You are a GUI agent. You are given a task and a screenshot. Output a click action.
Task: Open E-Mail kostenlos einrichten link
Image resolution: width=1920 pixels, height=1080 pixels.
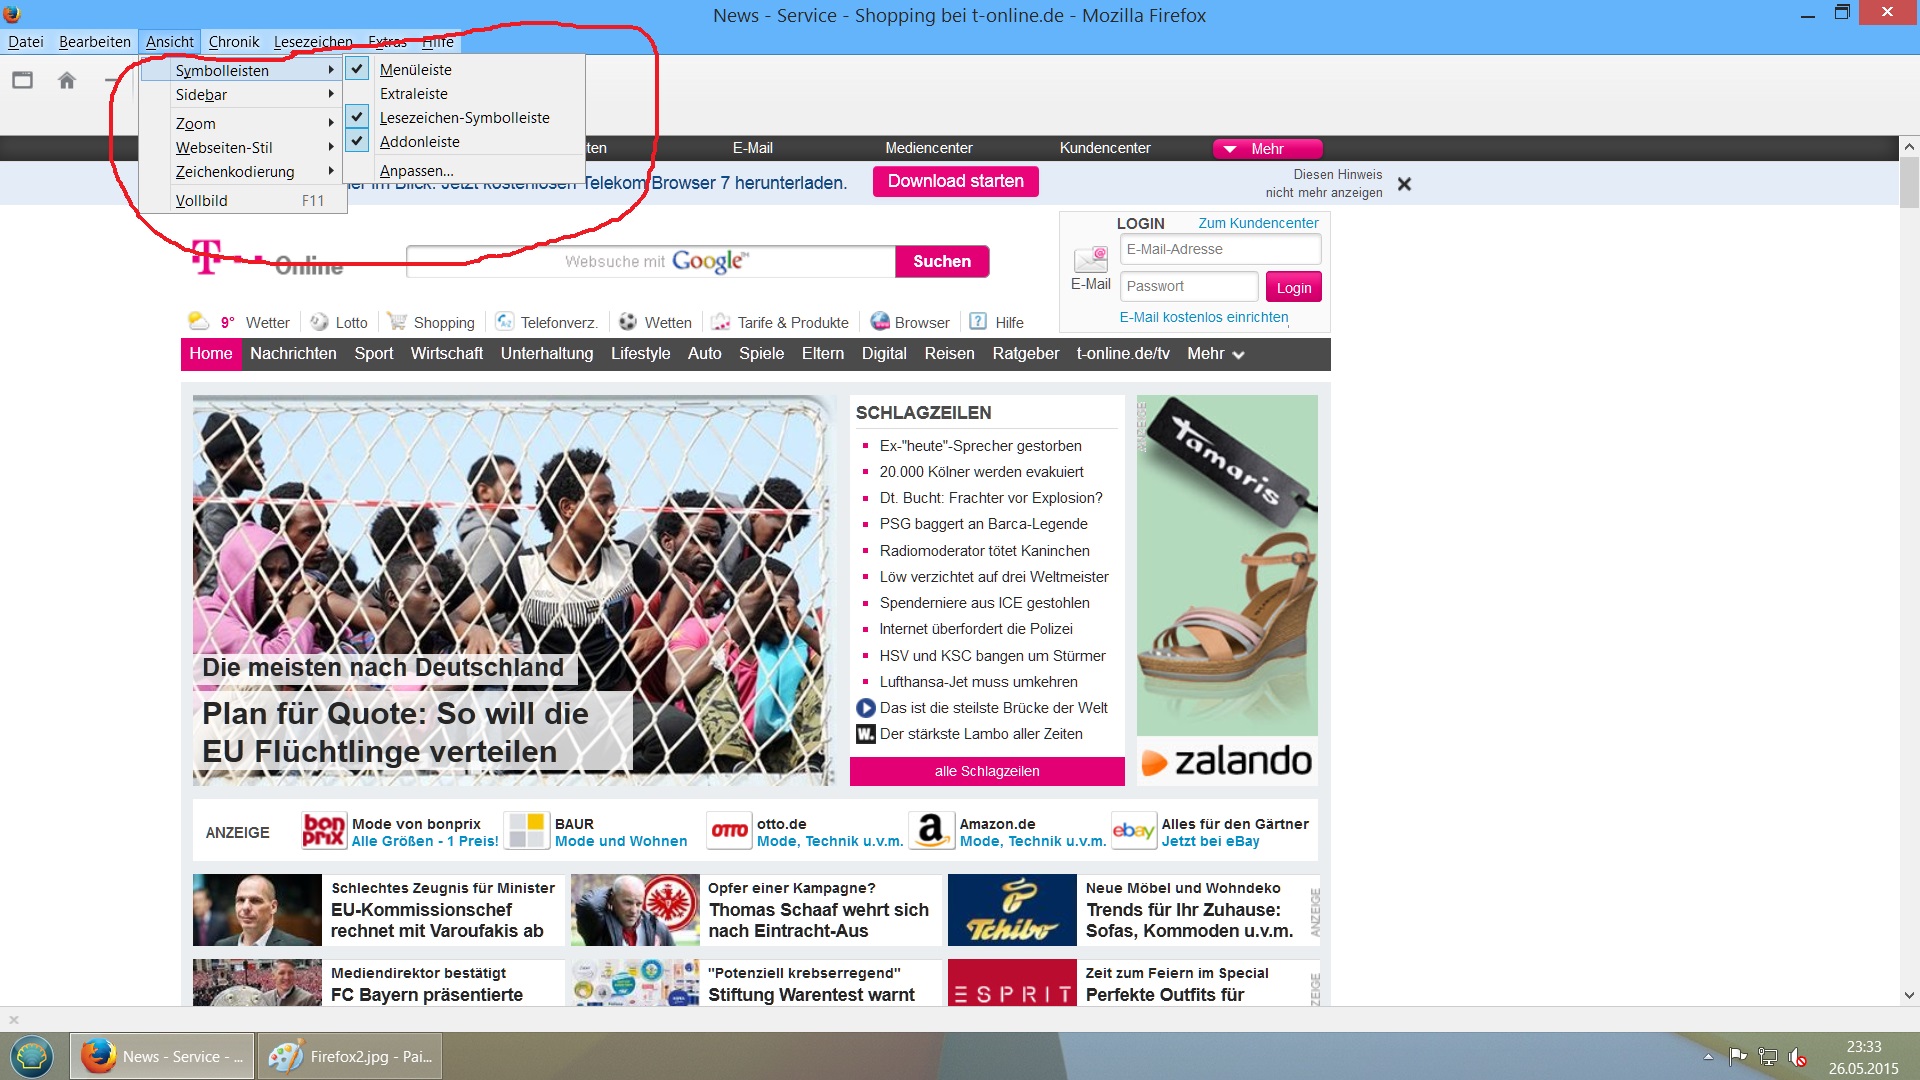click(x=1204, y=317)
